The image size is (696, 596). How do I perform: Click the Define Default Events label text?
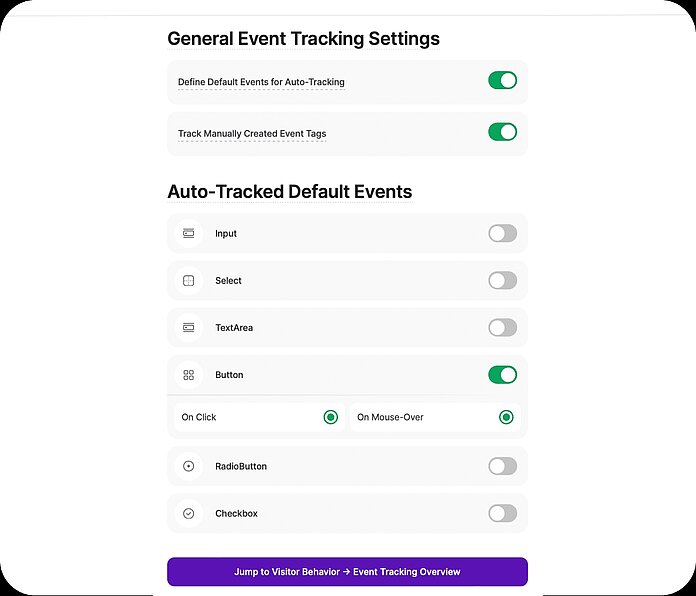pyautogui.click(x=261, y=81)
